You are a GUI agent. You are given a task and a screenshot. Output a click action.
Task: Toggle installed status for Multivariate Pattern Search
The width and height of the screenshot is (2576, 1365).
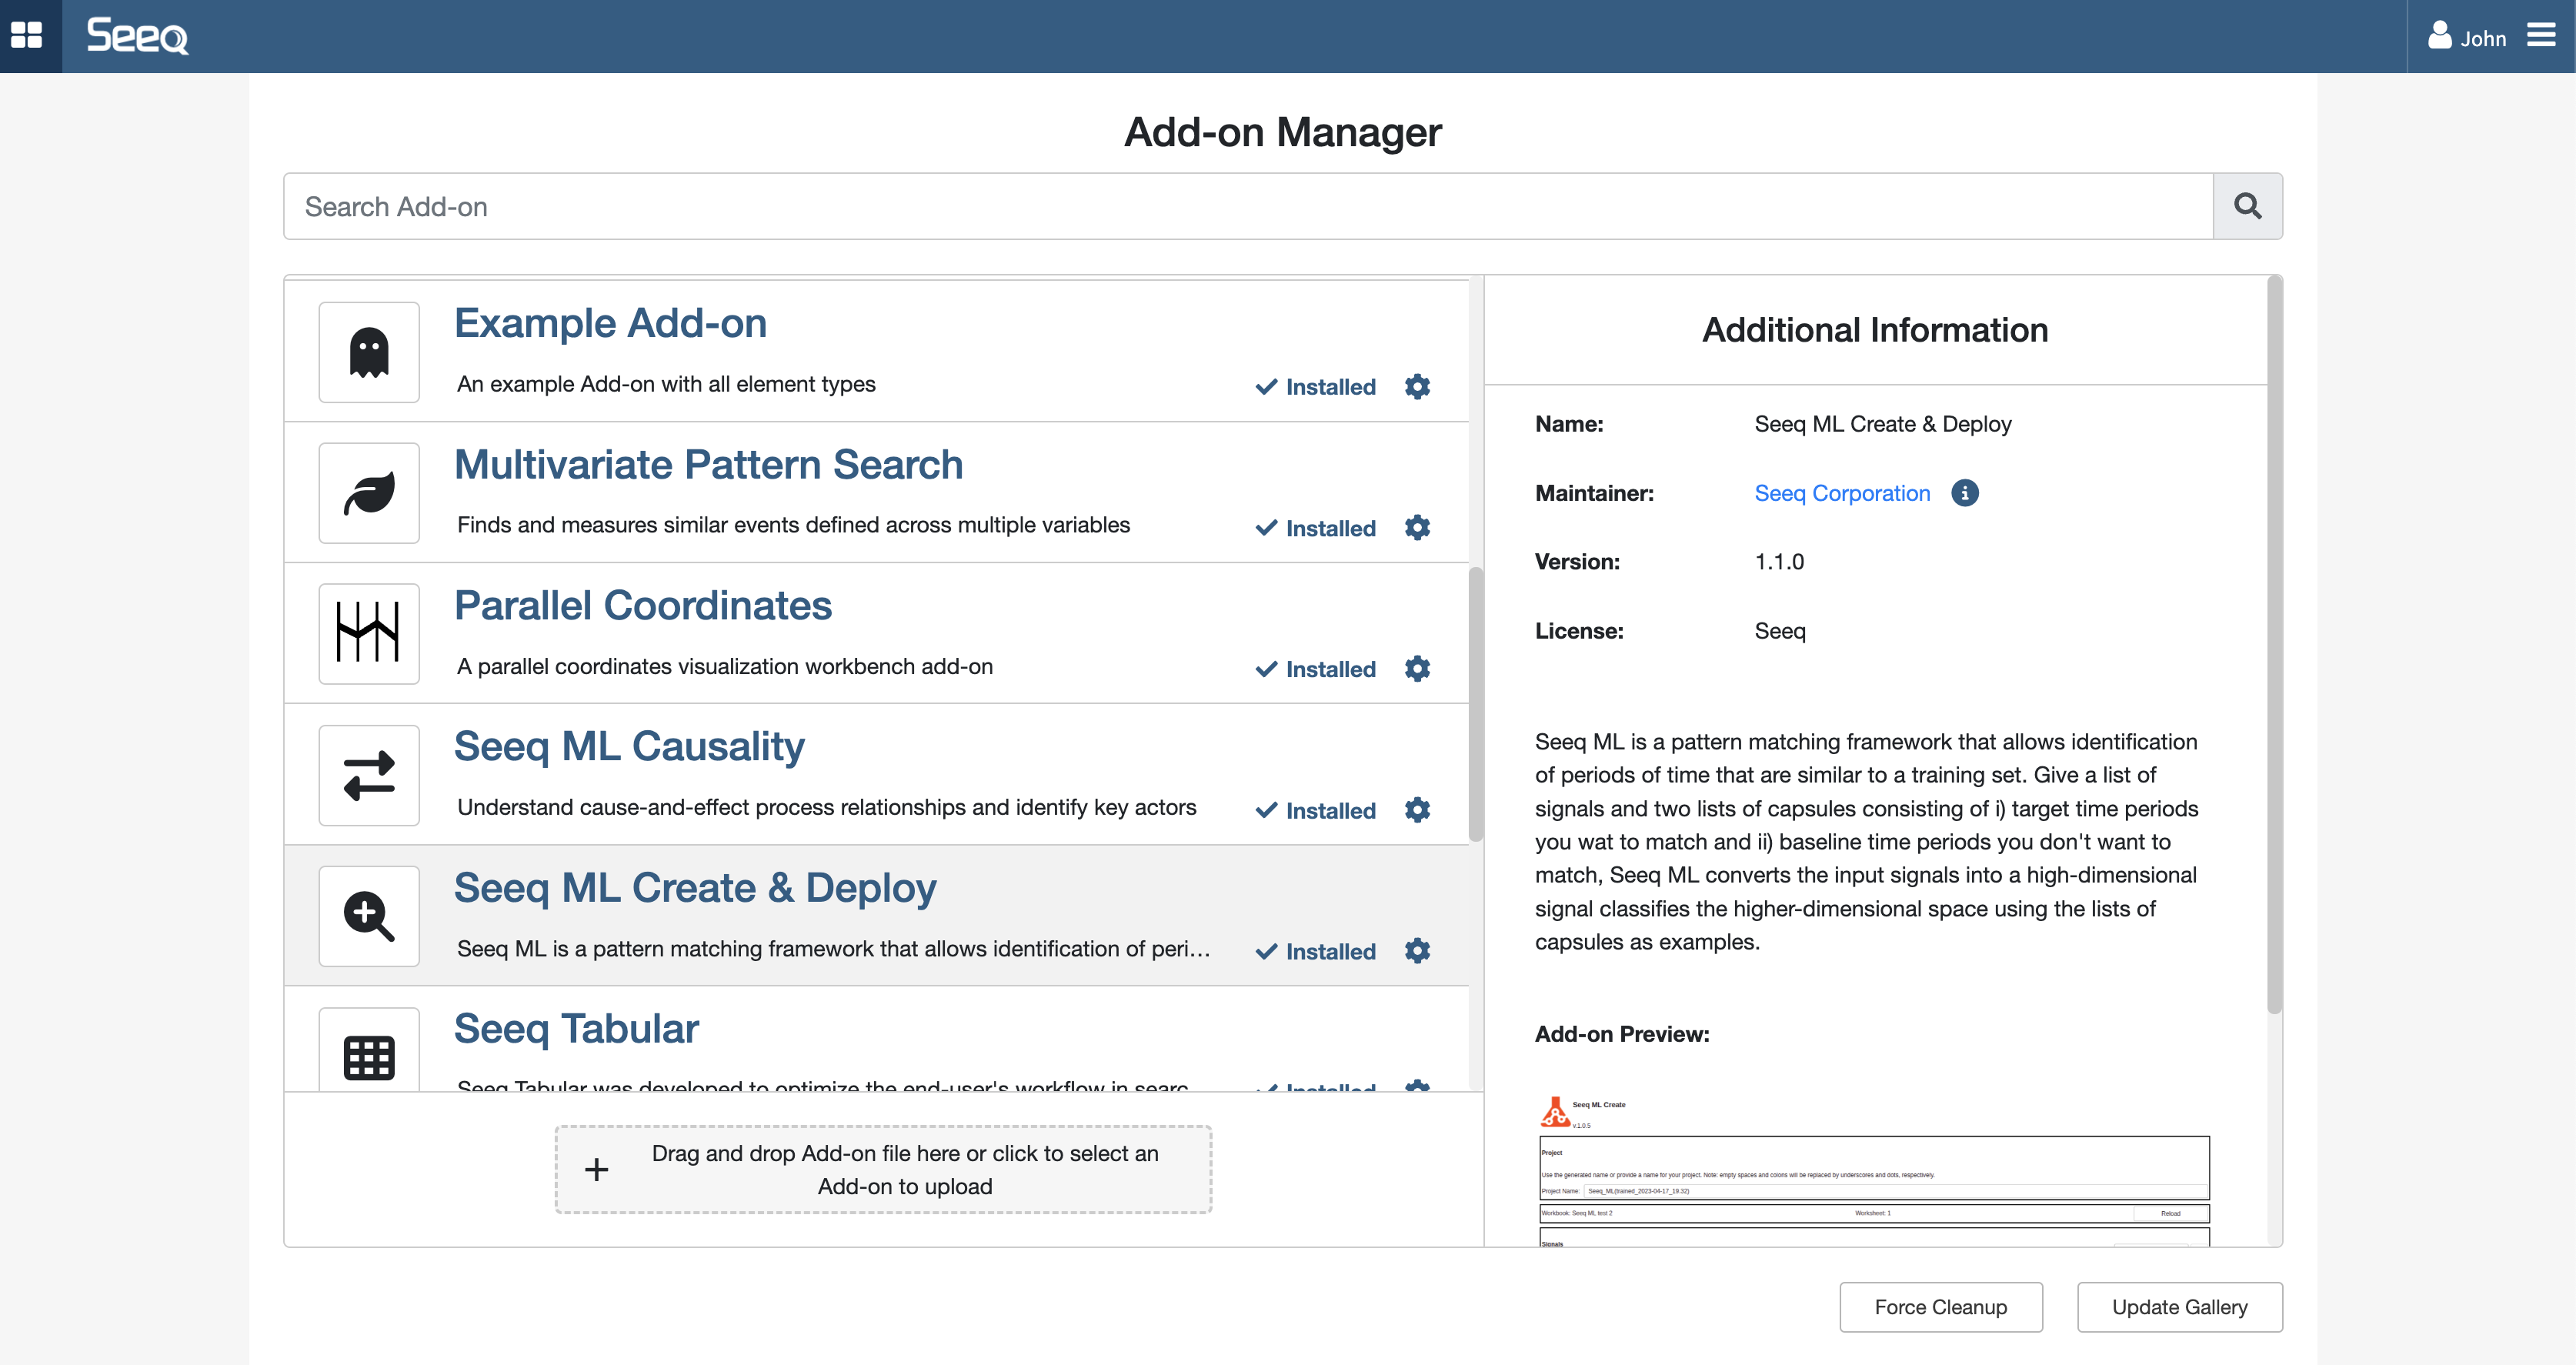click(1316, 528)
